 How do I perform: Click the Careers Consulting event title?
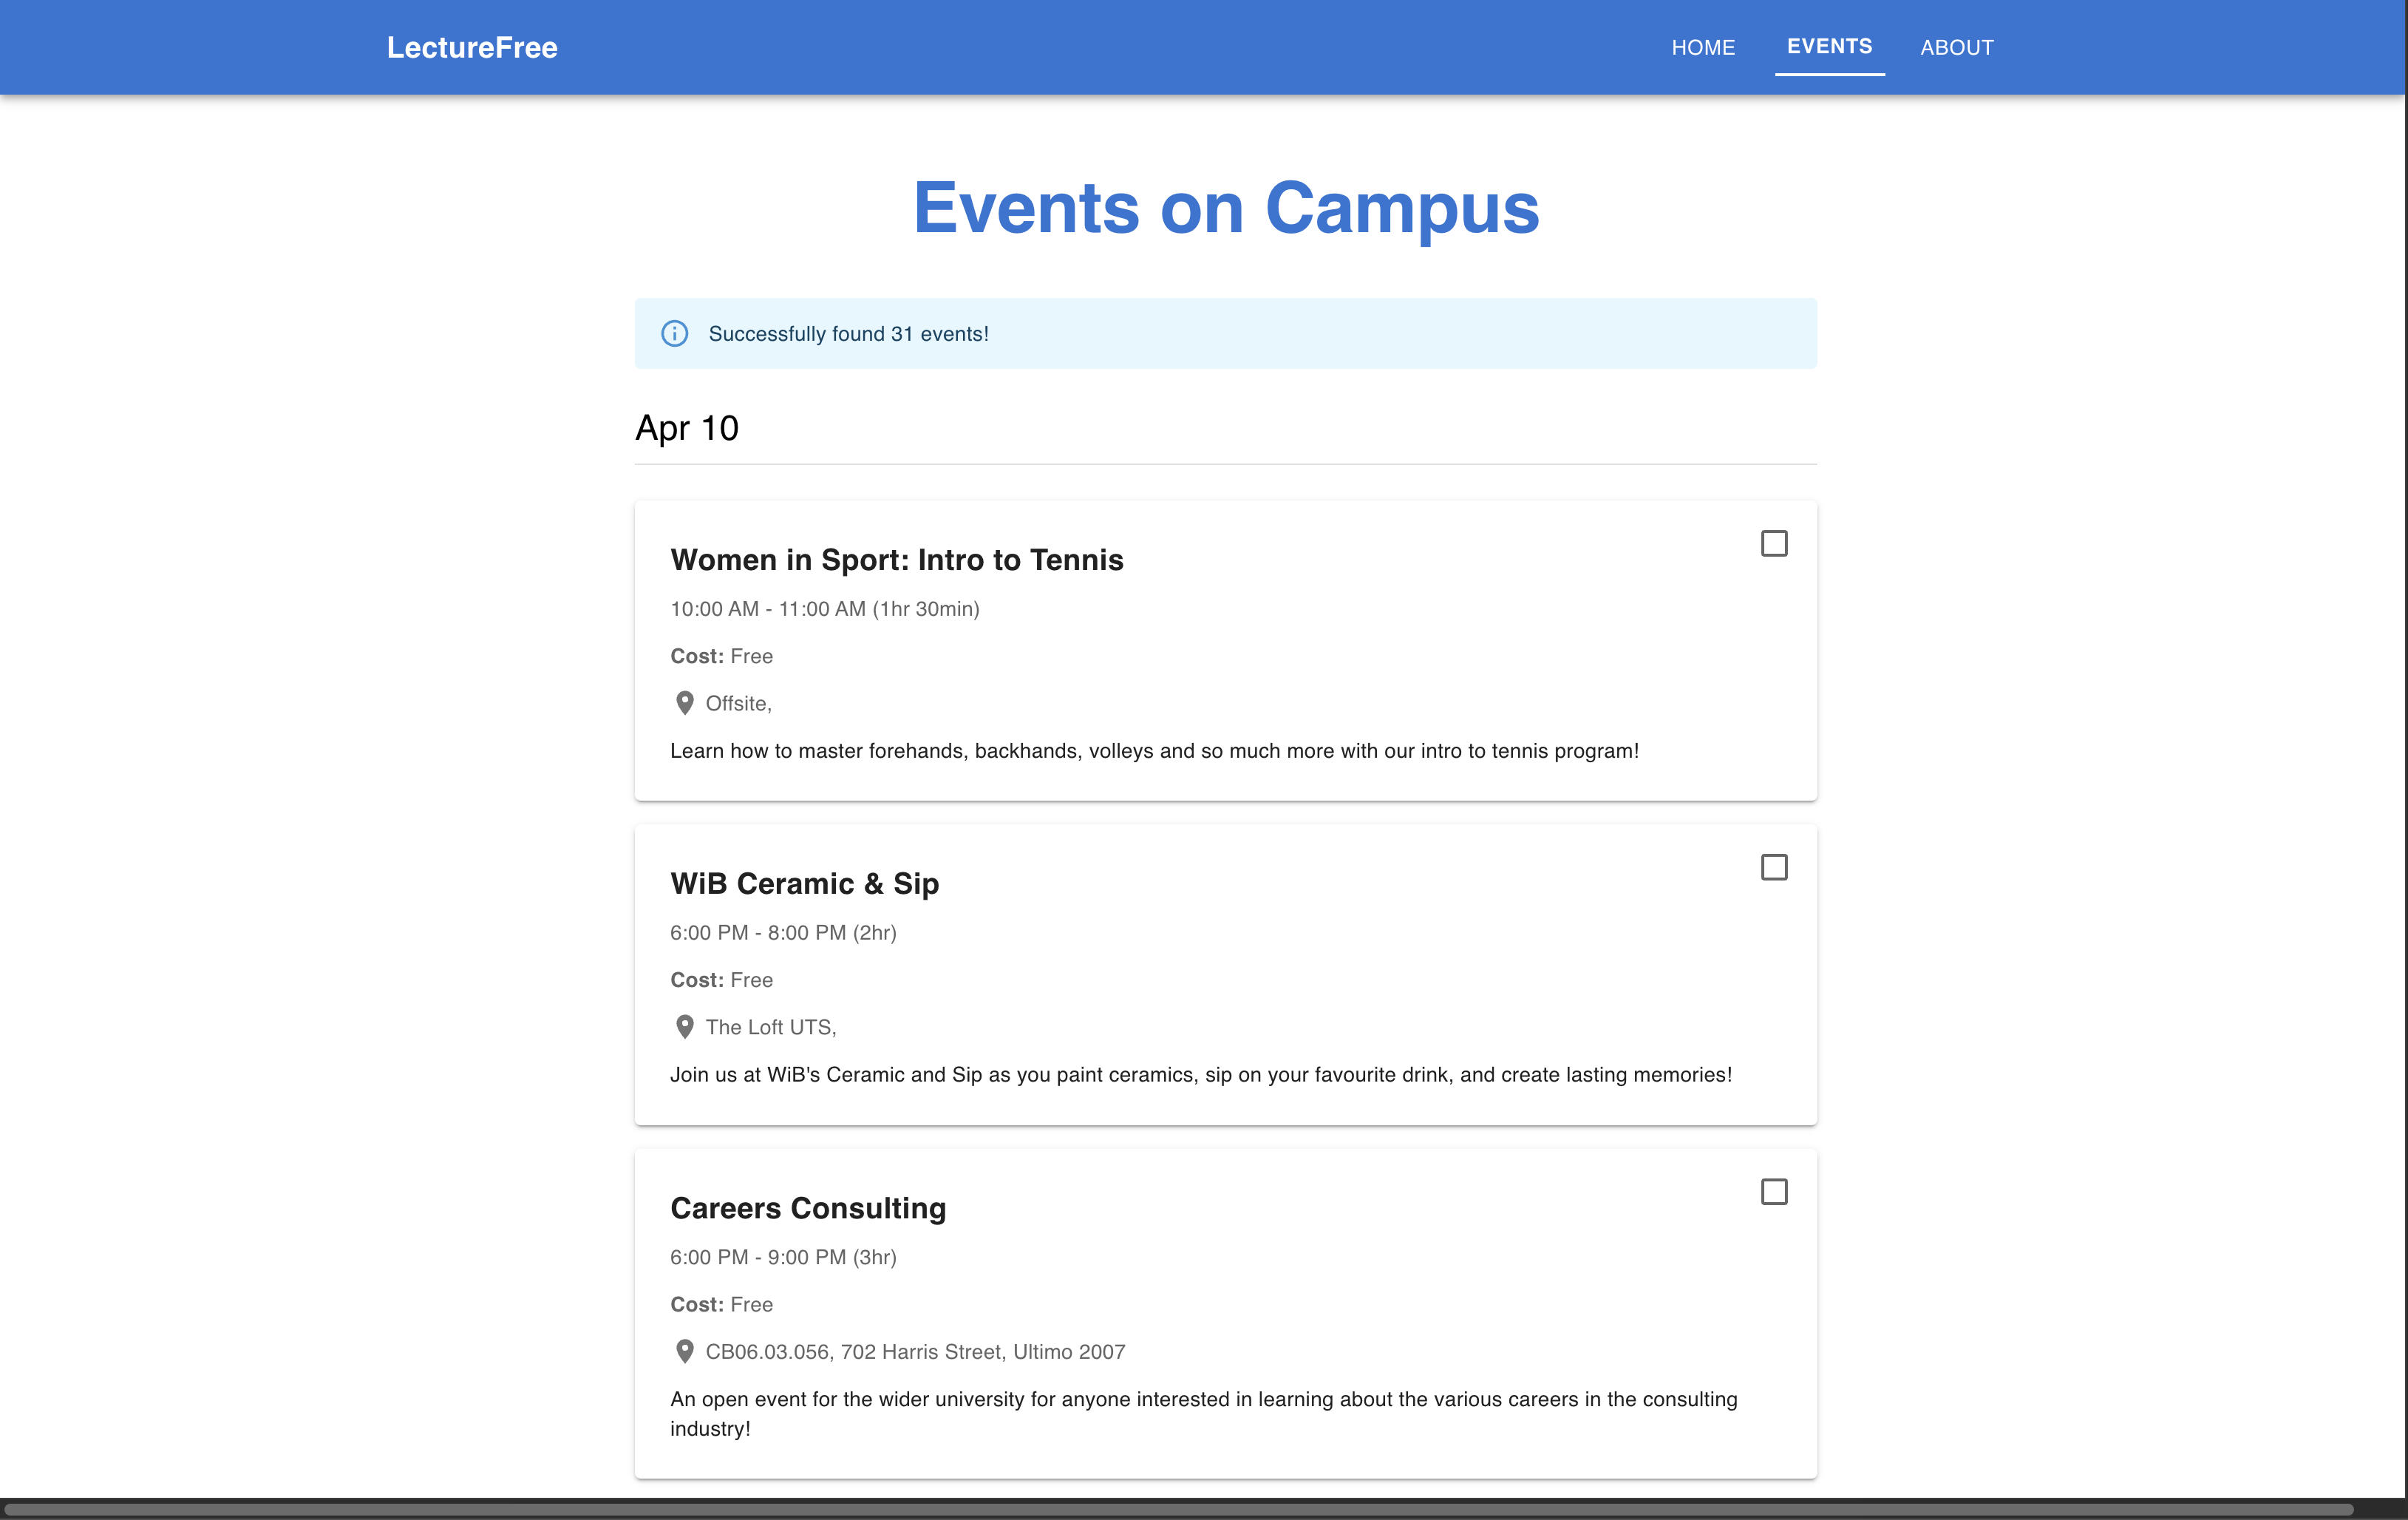[808, 1208]
